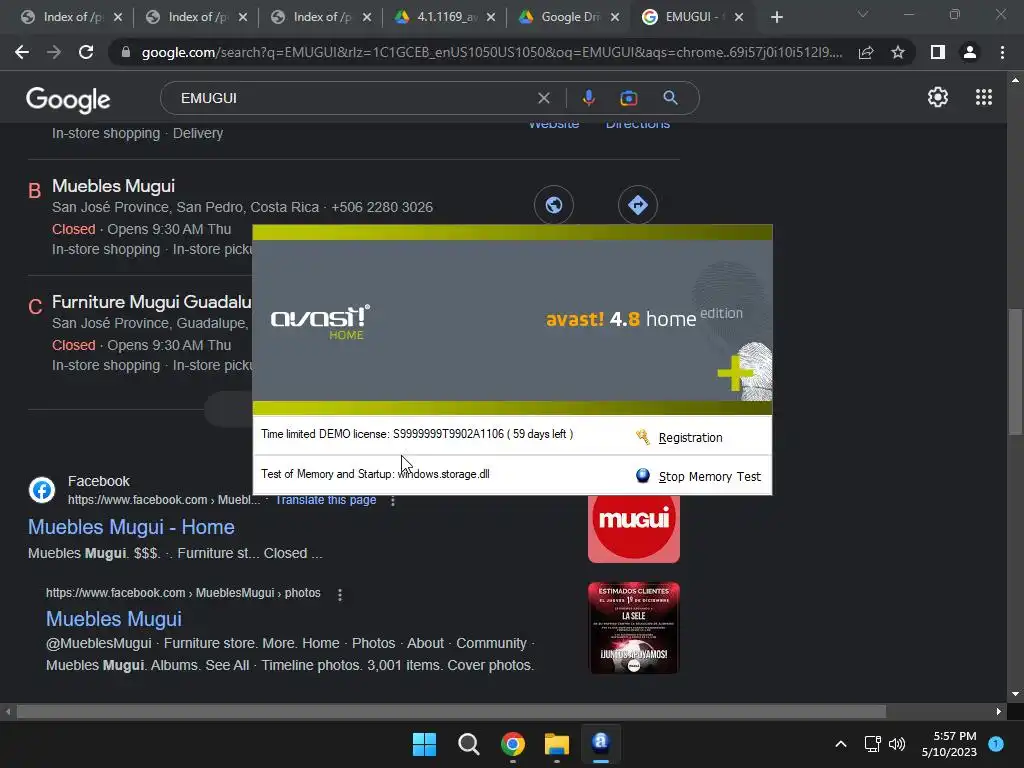
Task: Open Windows taskbar search
Action: [x=468, y=744]
